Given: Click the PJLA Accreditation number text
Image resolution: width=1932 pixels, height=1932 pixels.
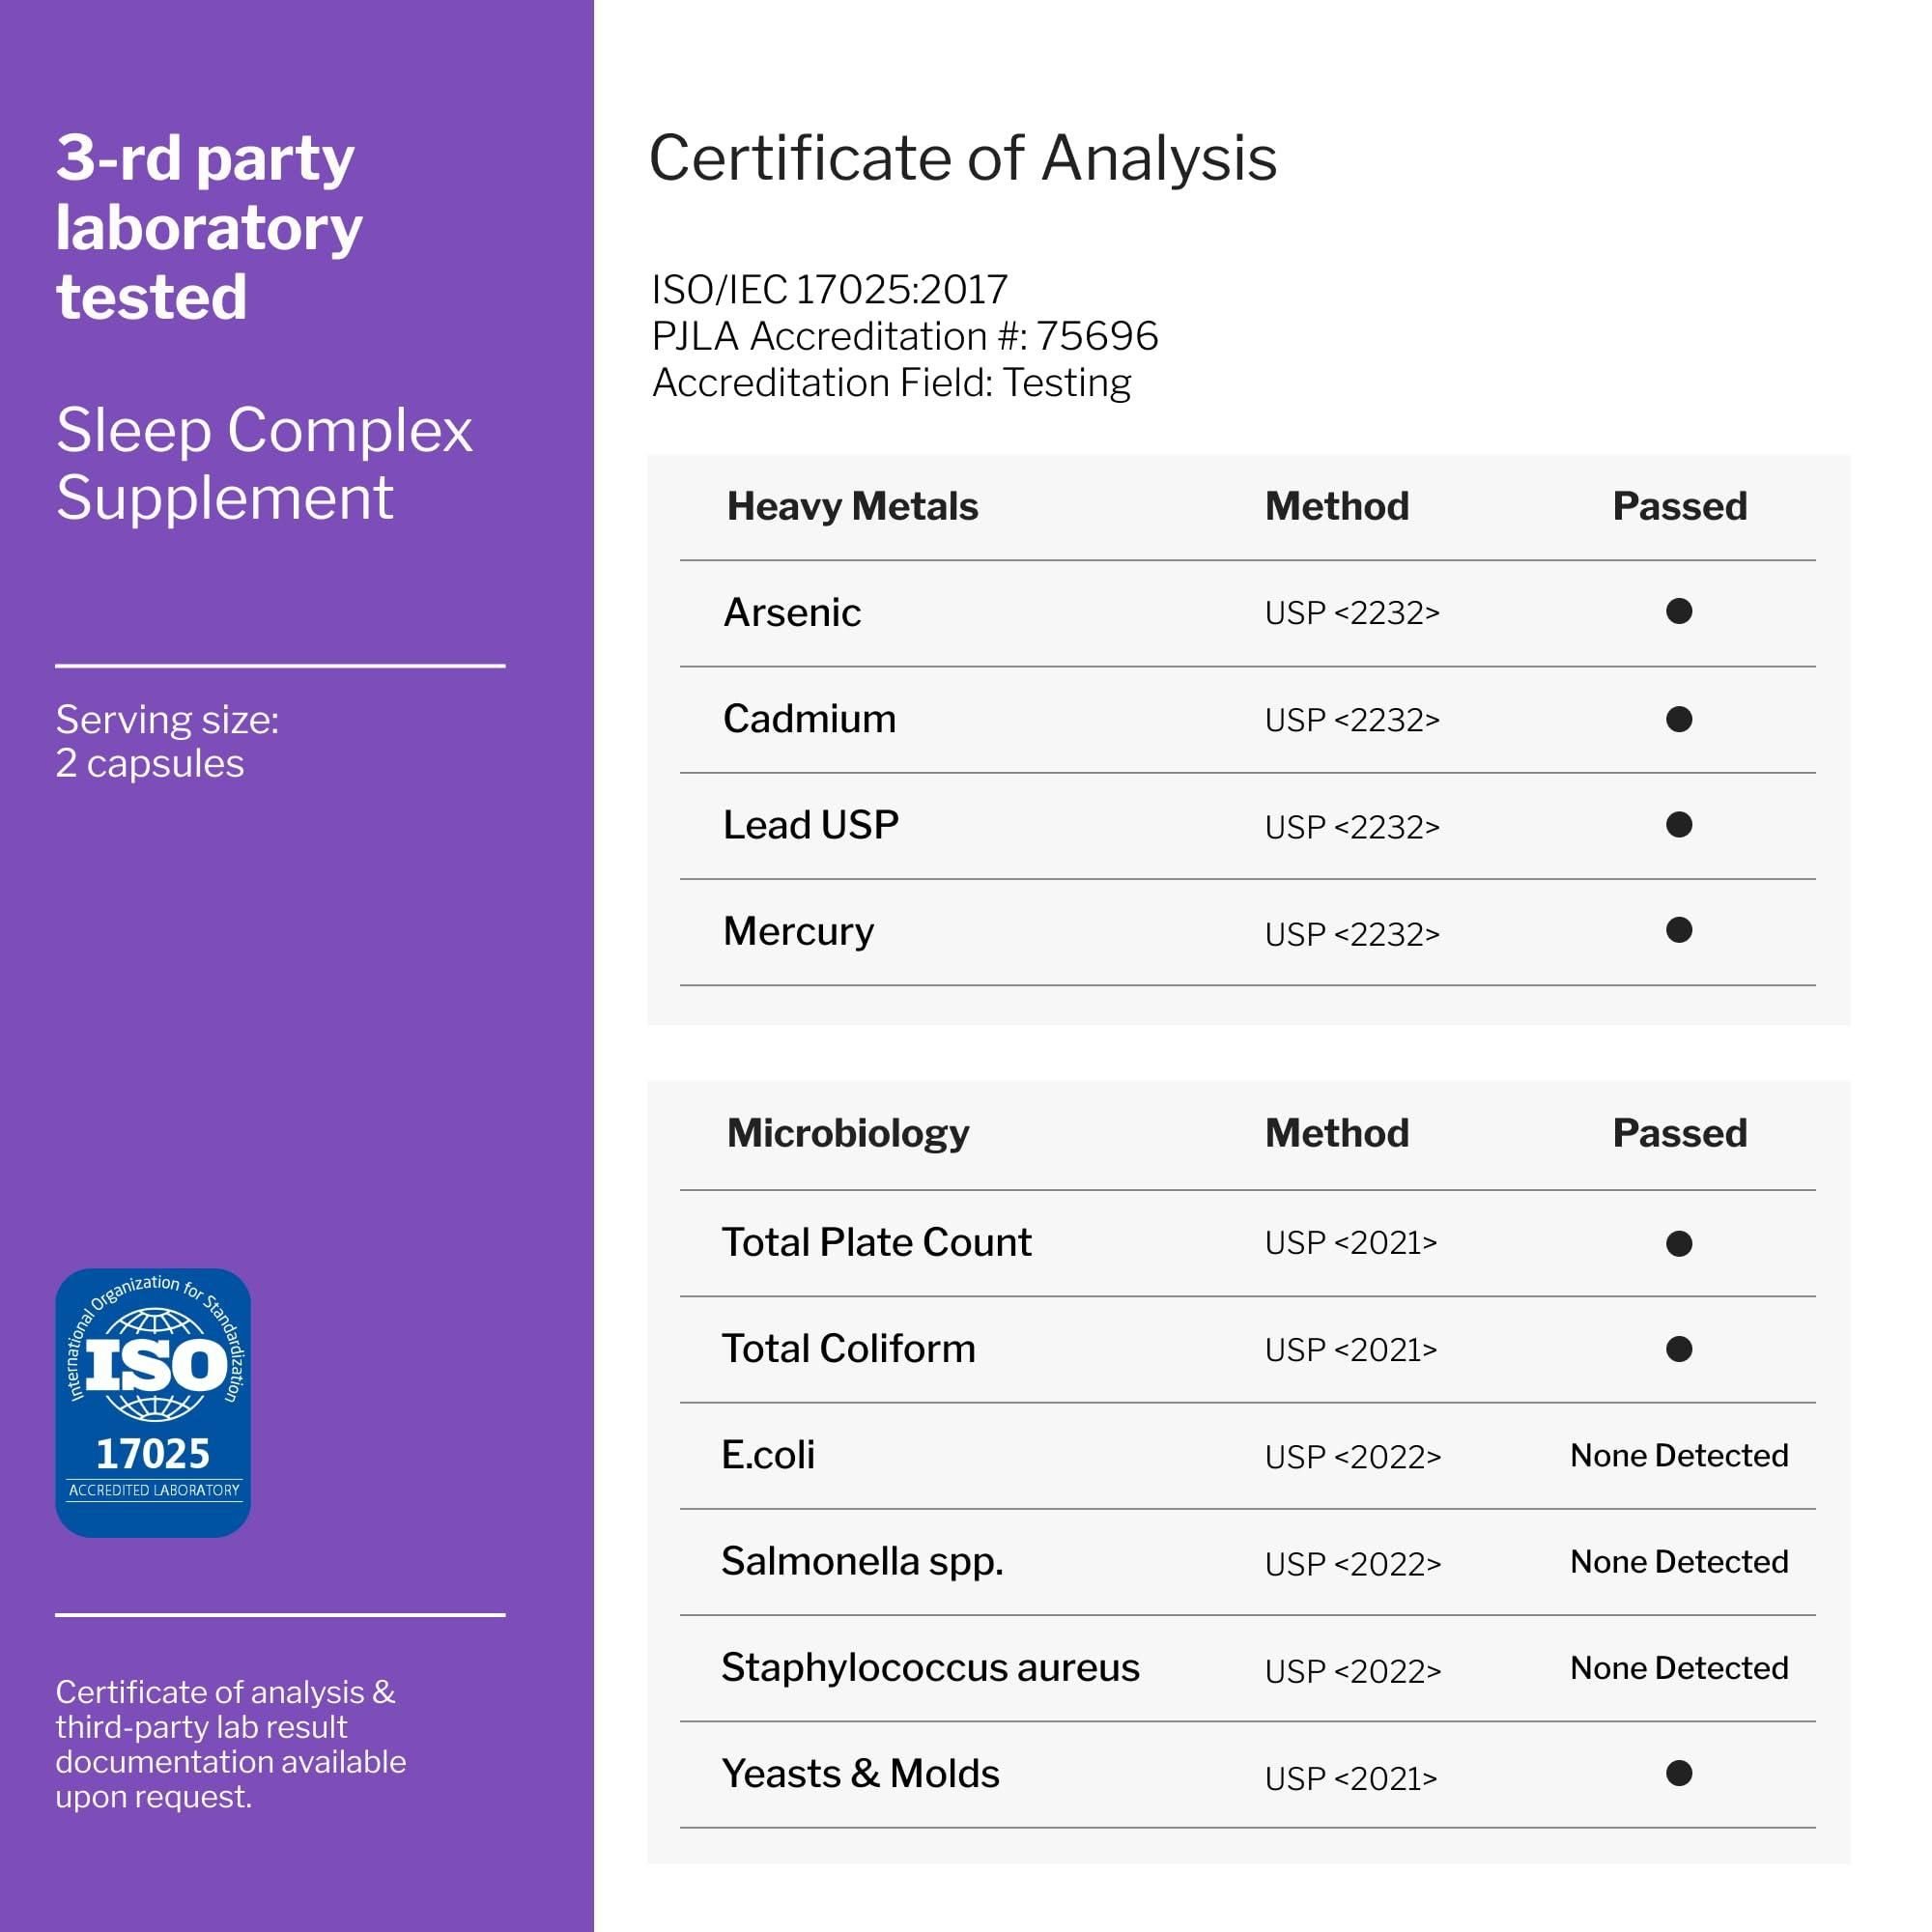Looking at the screenshot, I should click(x=904, y=336).
